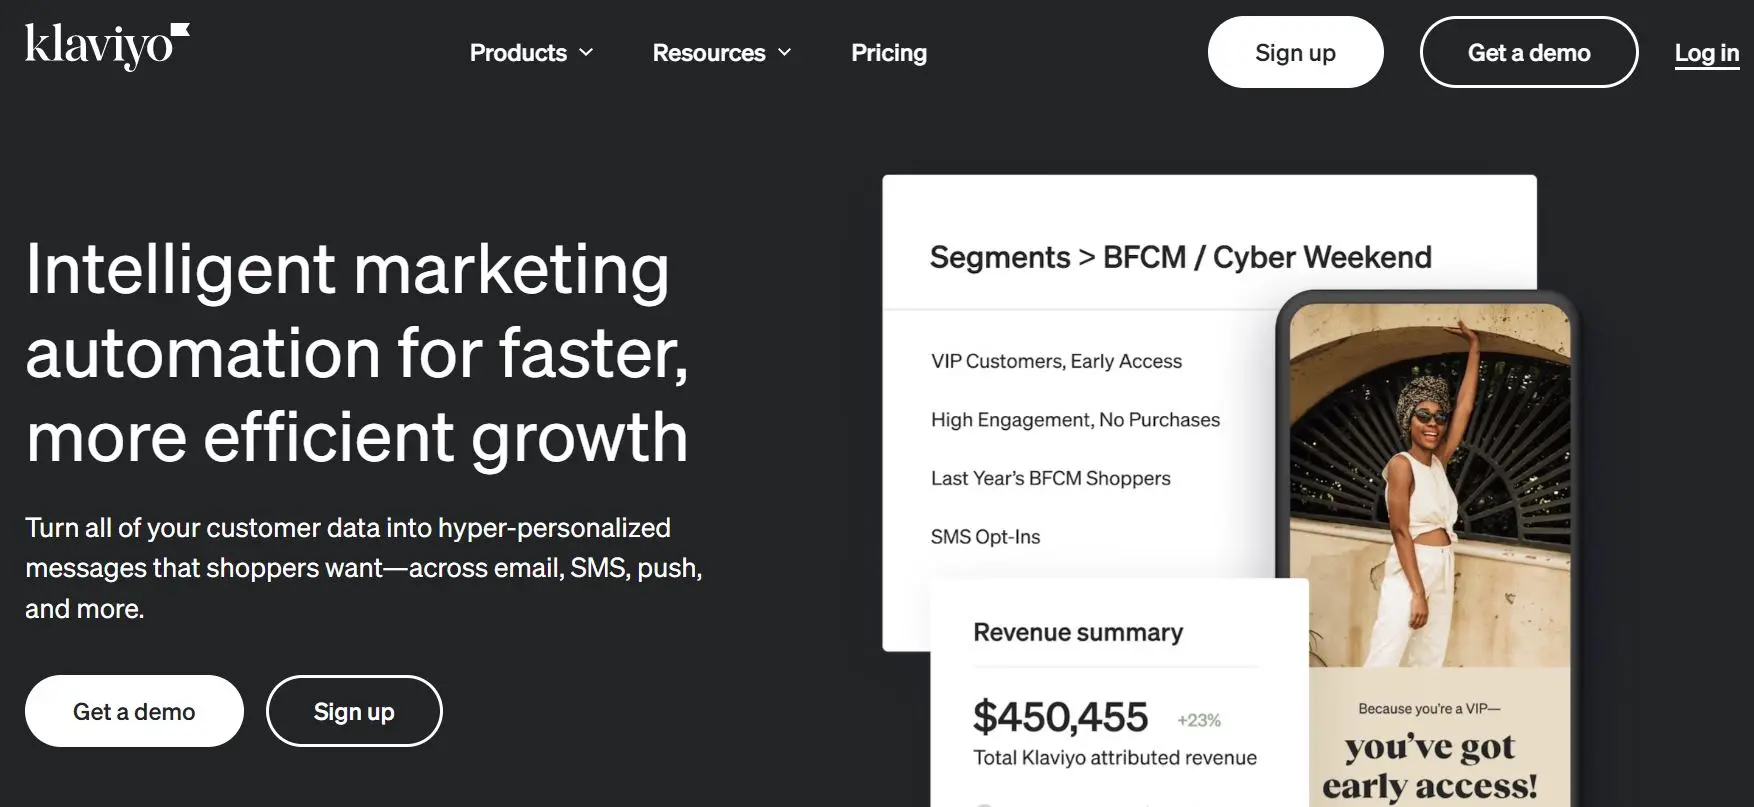Click the flag mark on Klaviyo logo
Viewport: 1754px width, 807px height.
pos(181,32)
